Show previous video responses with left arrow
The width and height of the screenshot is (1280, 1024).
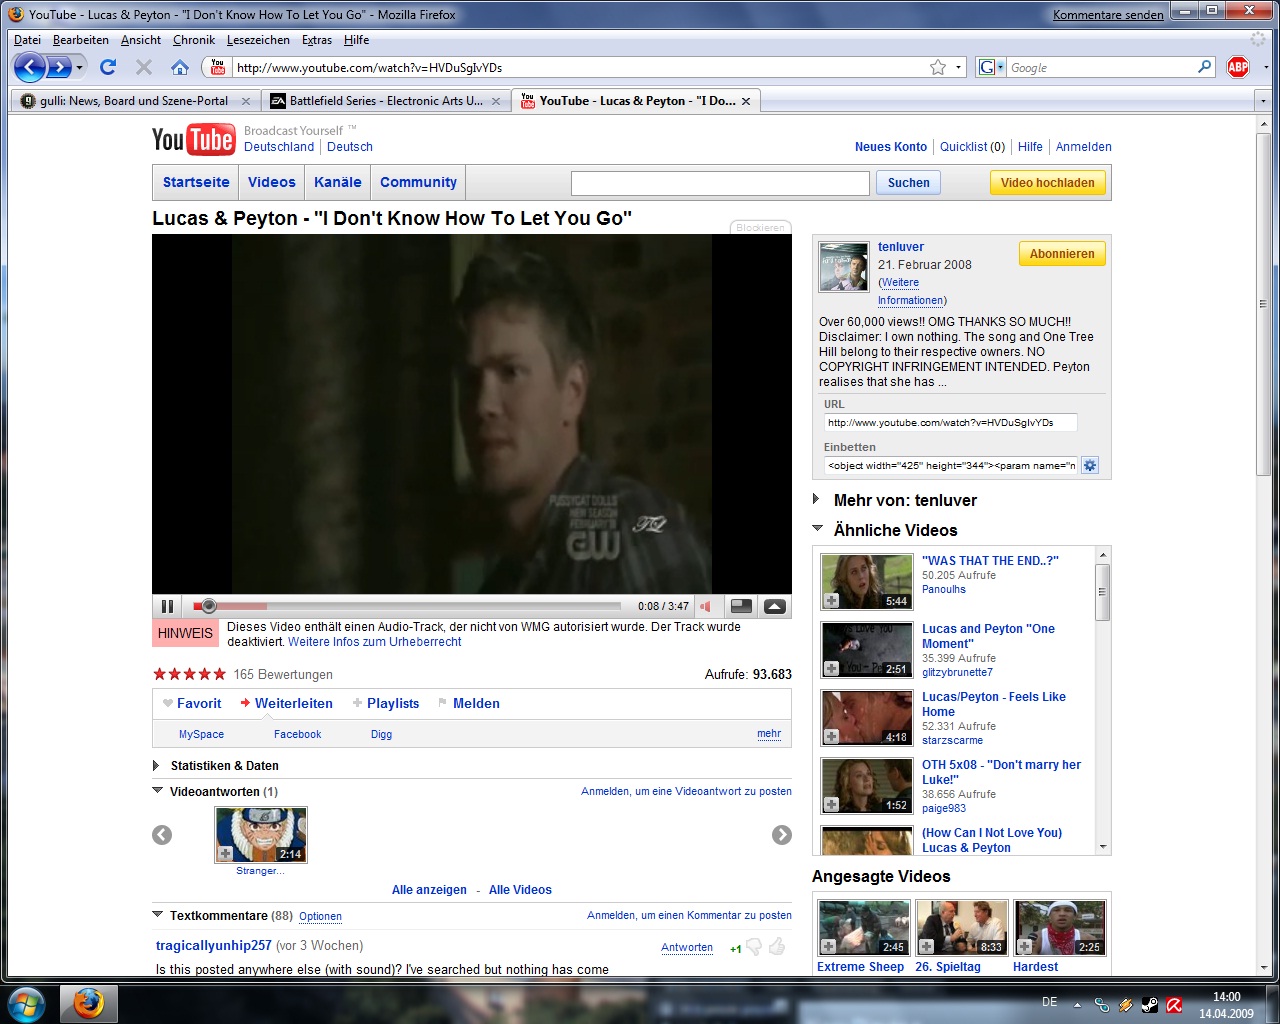[x=162, y=835]
